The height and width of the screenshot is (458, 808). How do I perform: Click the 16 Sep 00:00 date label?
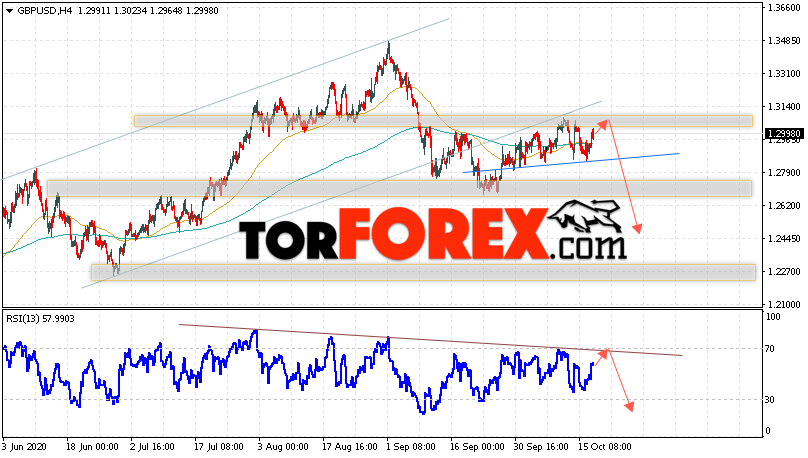point(477,447)
